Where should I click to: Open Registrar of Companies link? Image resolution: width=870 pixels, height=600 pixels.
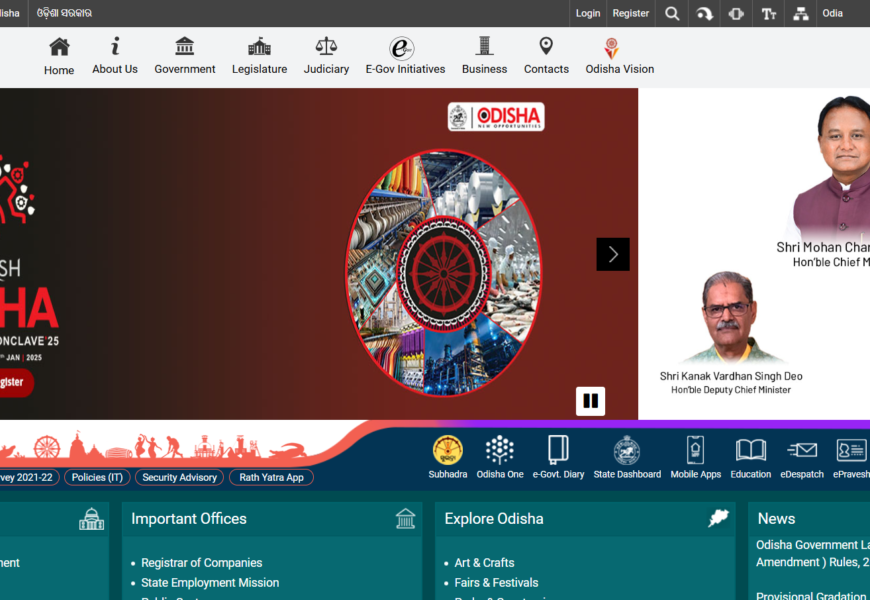click(201, 563)
